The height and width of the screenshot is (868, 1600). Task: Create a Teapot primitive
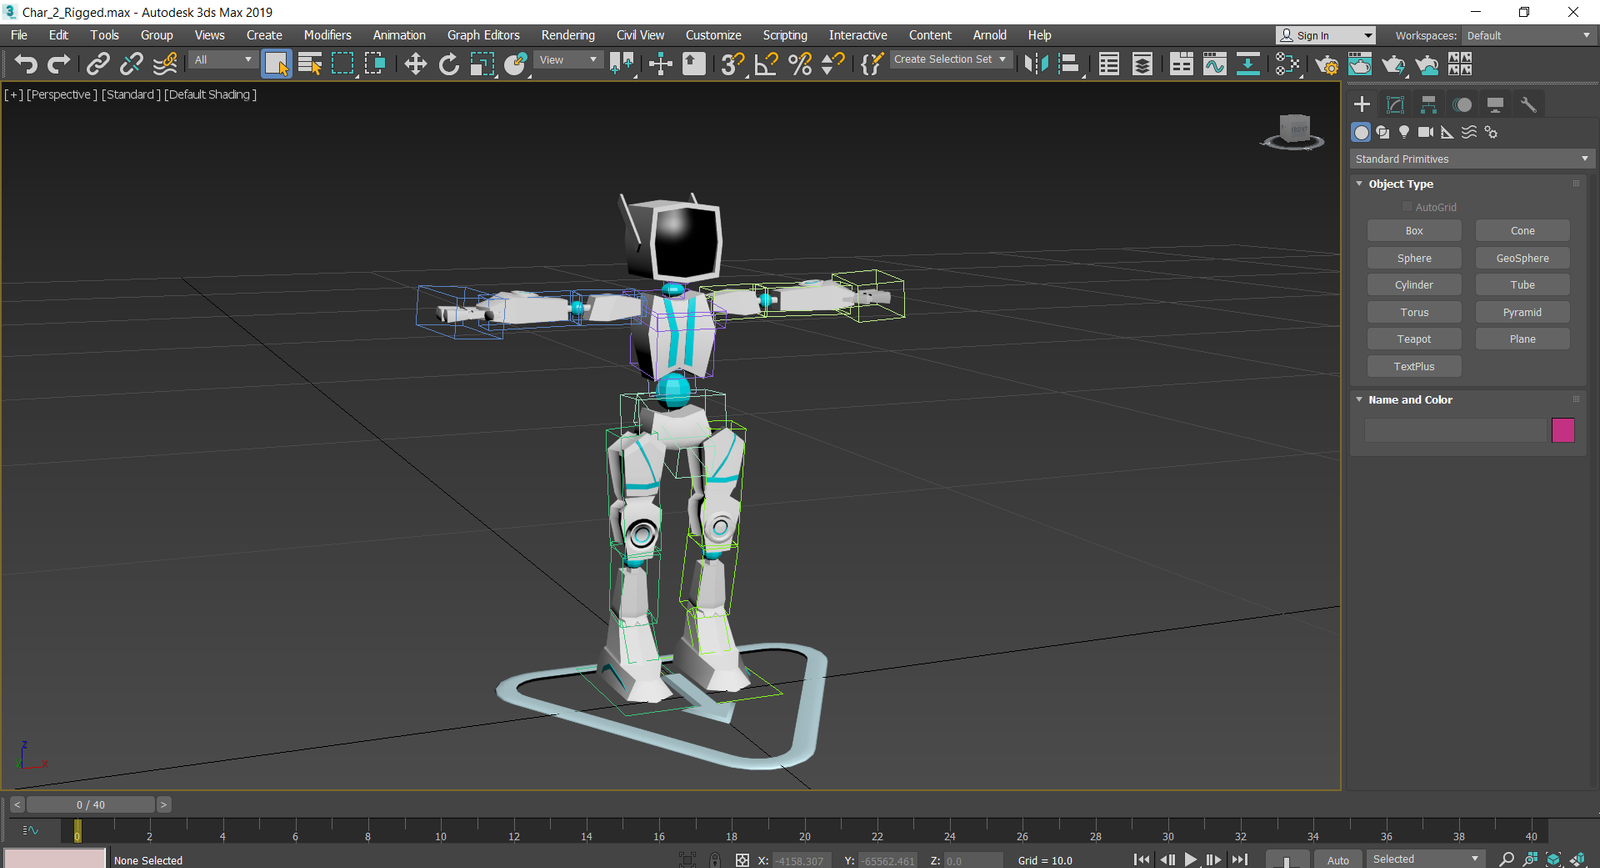point(1413,339)
